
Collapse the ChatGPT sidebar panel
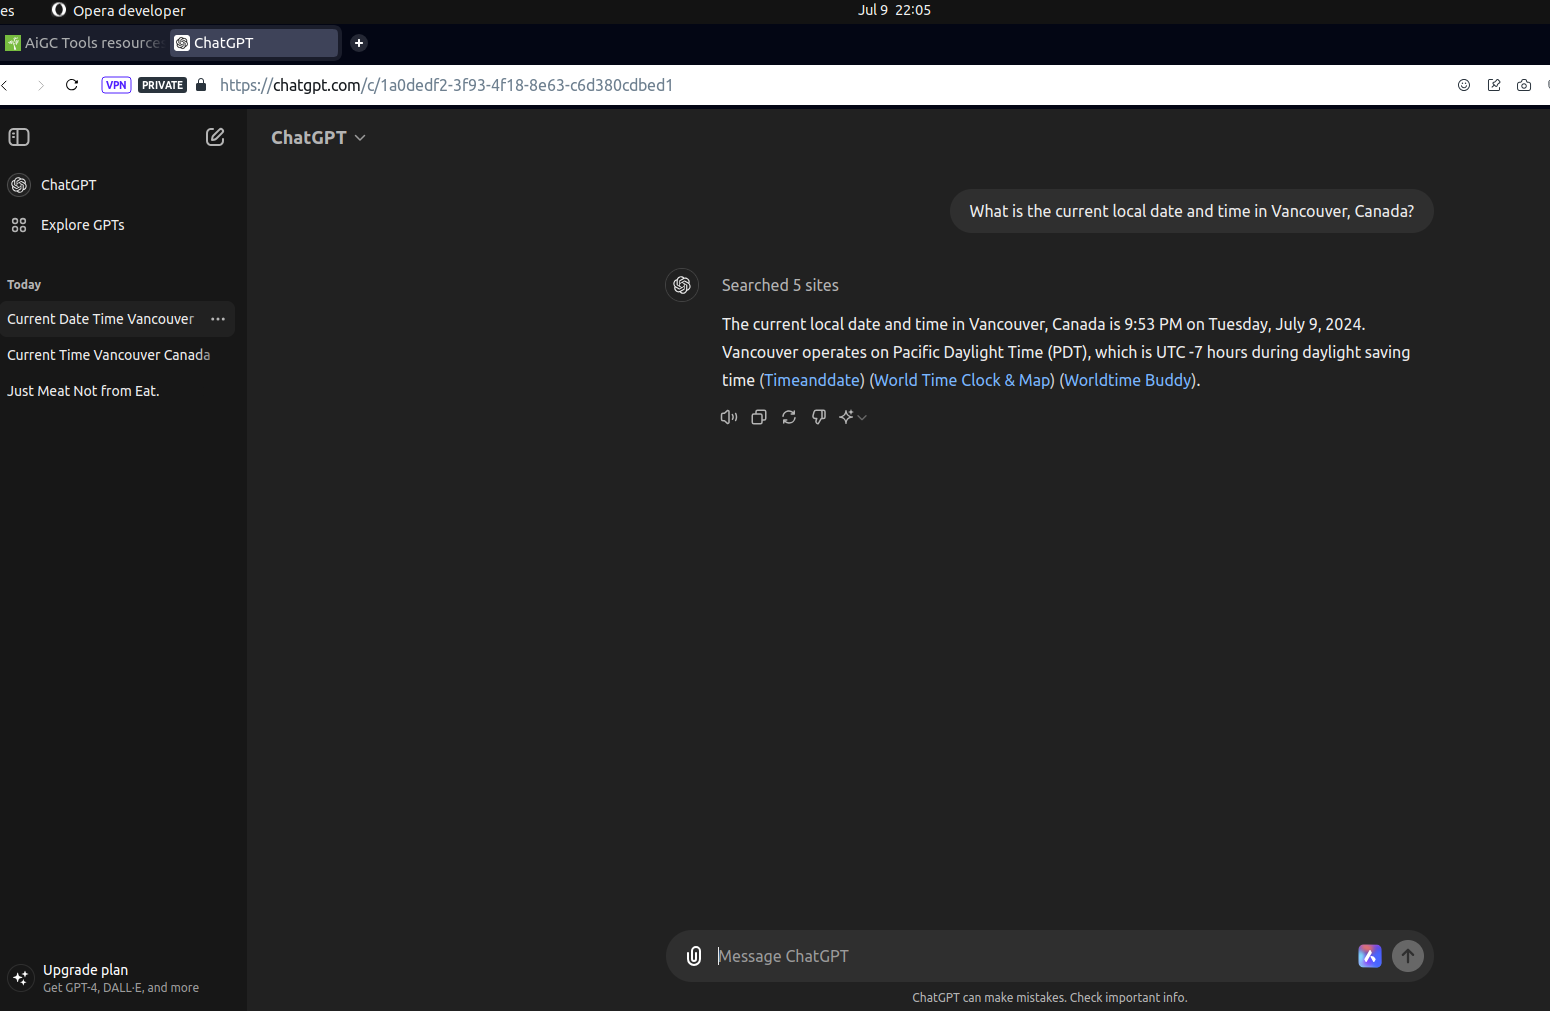tap(19, 137)
